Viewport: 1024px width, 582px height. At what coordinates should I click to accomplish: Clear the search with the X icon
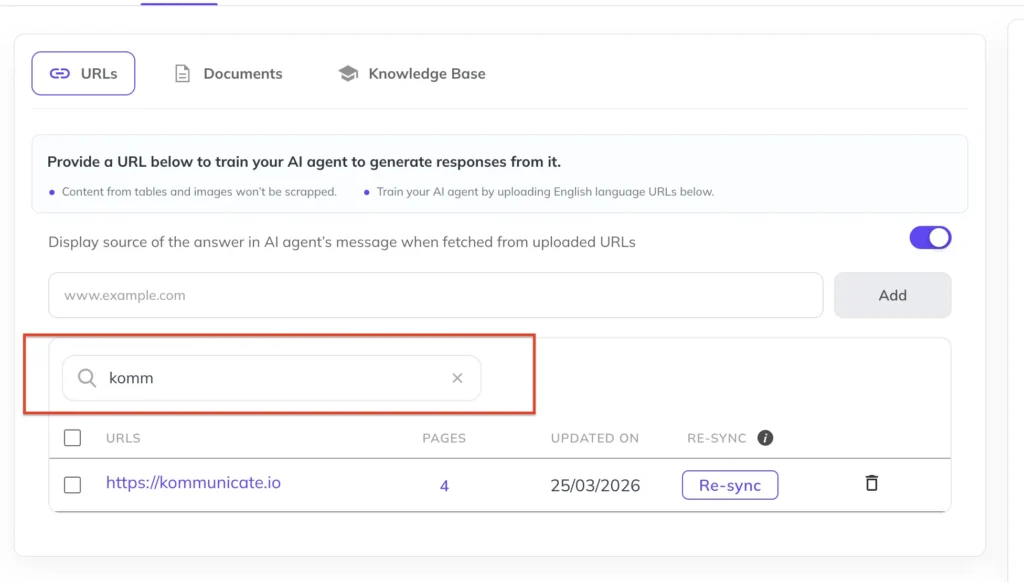tap(457, 378)
